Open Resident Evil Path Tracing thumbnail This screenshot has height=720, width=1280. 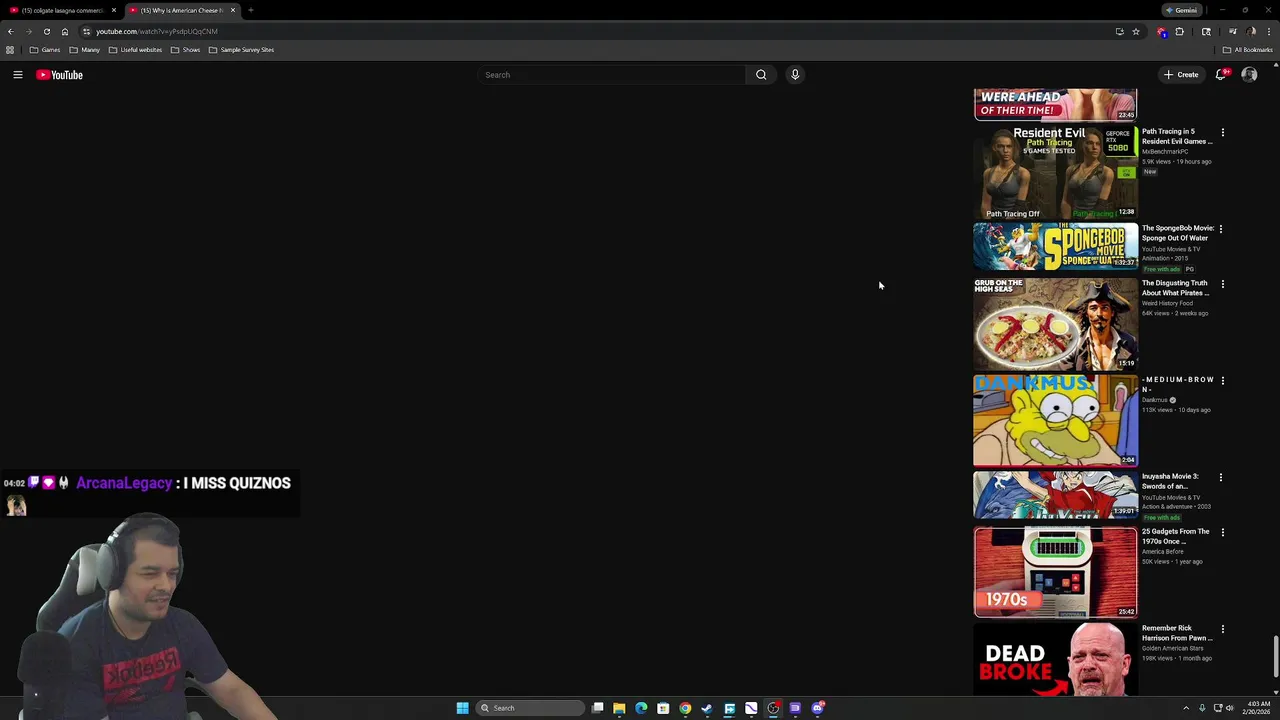tap(1055, 171)
